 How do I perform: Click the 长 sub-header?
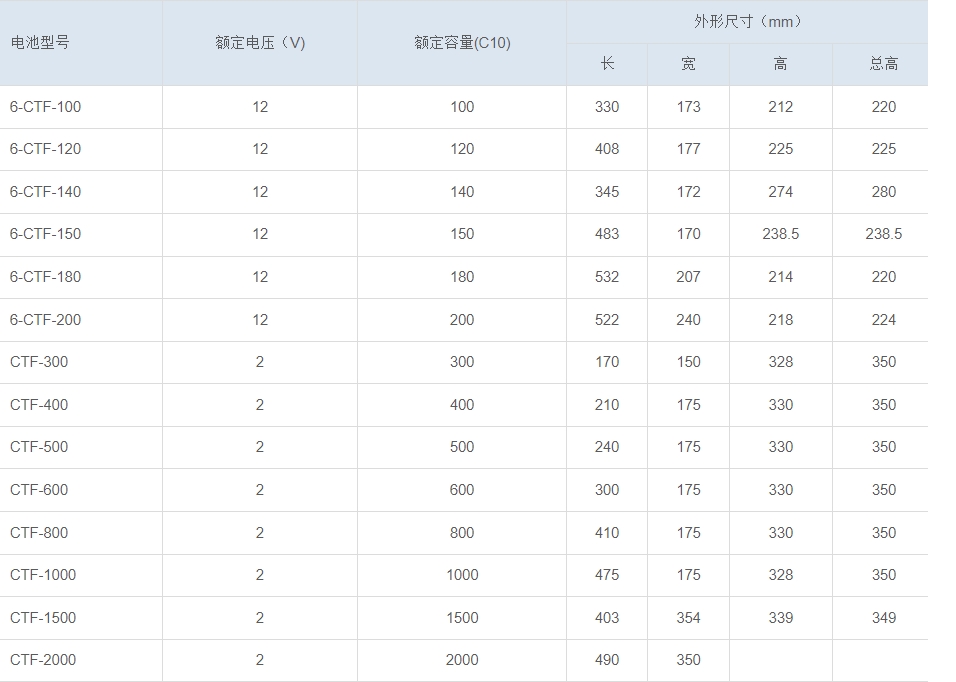(x=607, y=63)
